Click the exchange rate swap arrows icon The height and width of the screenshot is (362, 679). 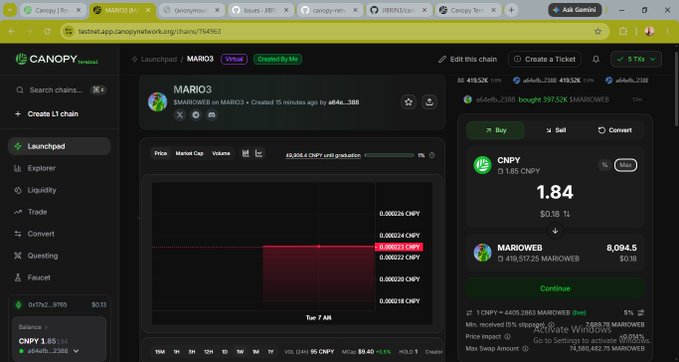tap(469, 313)
